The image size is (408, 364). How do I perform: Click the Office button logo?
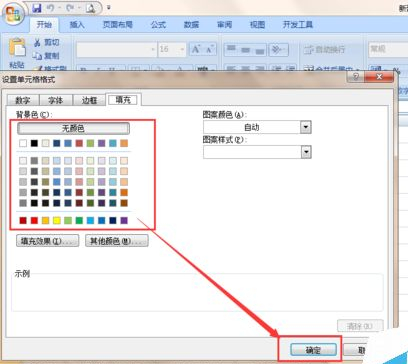coord(13,15)
